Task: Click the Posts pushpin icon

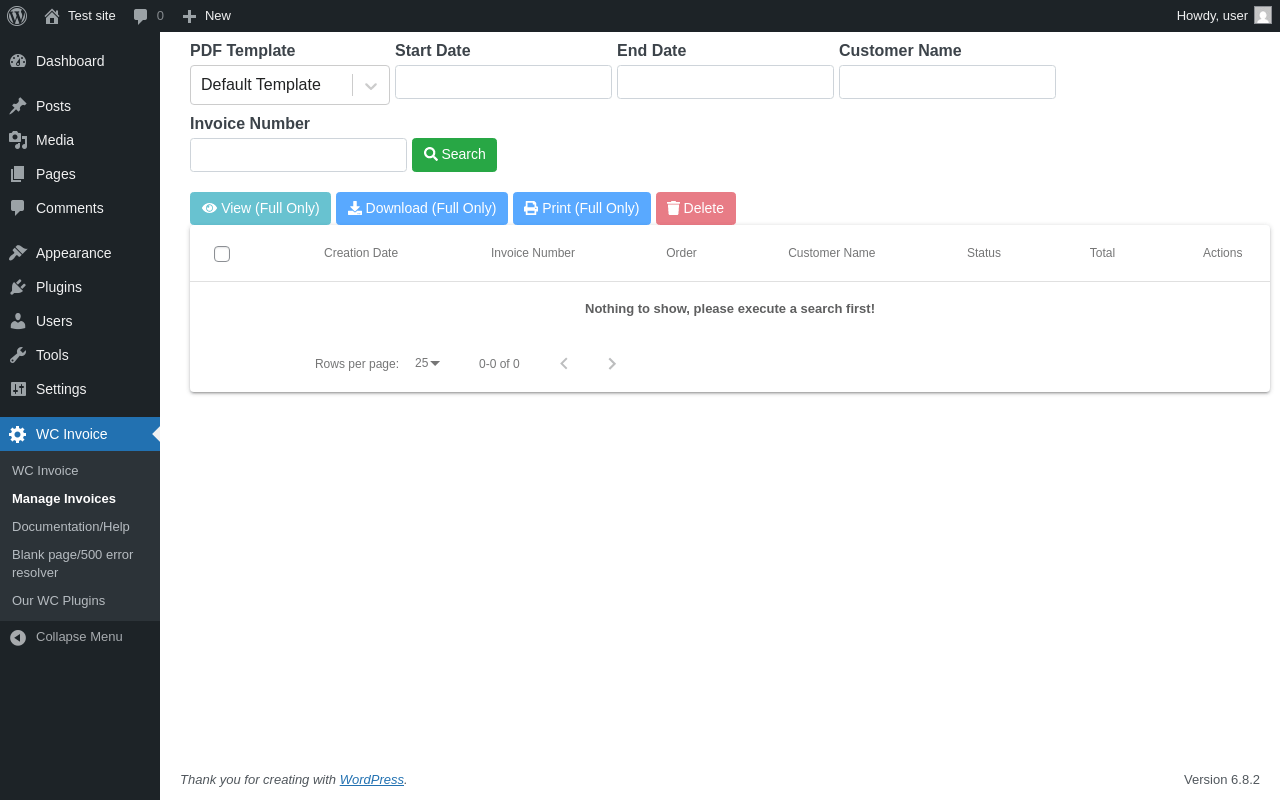Action: tap(18, 106)
